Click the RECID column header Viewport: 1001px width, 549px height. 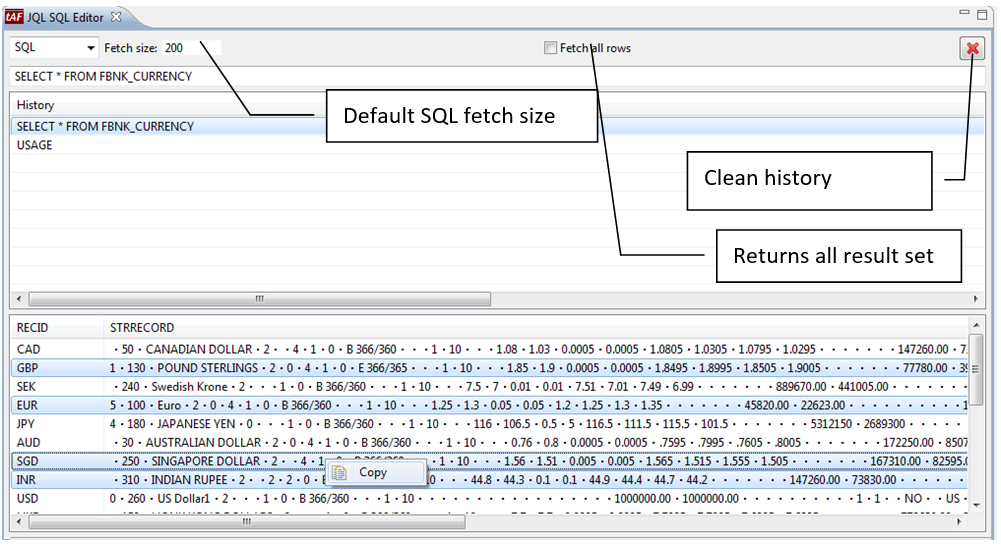33,328
